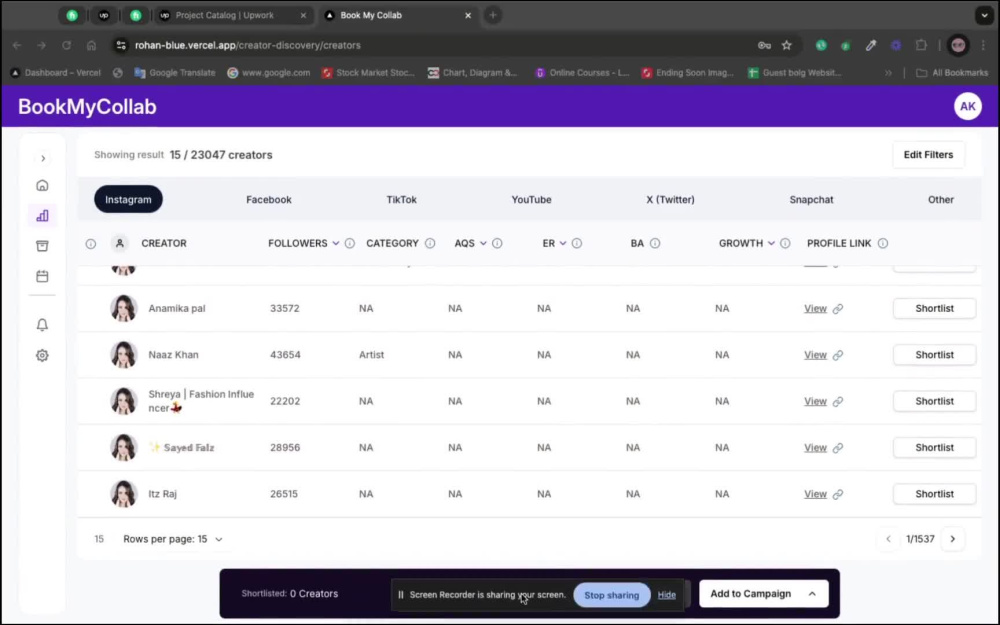Switch to the Snapchat tab
This screenshot has width=1000, height=625.
coord(811,200)
